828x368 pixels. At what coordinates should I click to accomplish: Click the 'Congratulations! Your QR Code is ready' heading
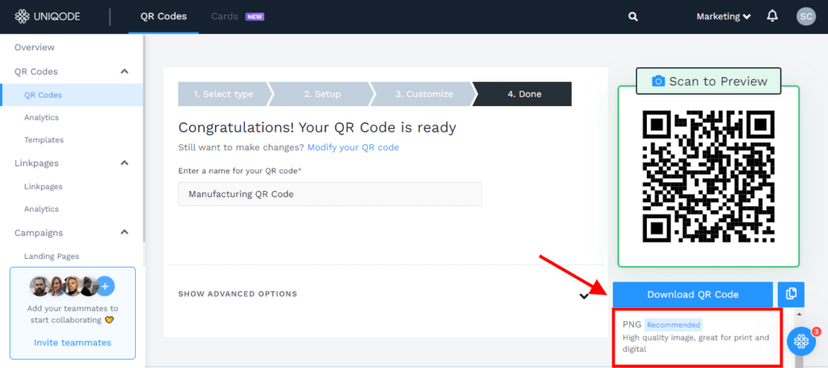click(x=317, y=127)
